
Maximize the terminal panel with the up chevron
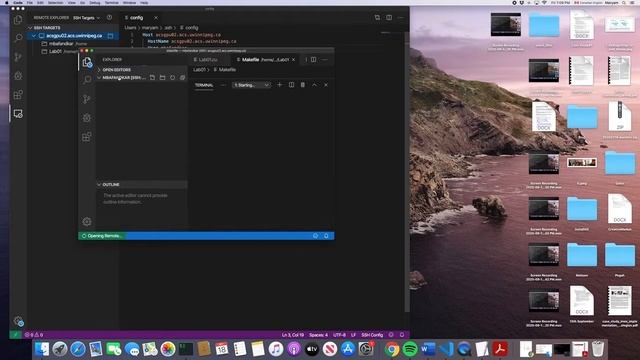(314, 85)
